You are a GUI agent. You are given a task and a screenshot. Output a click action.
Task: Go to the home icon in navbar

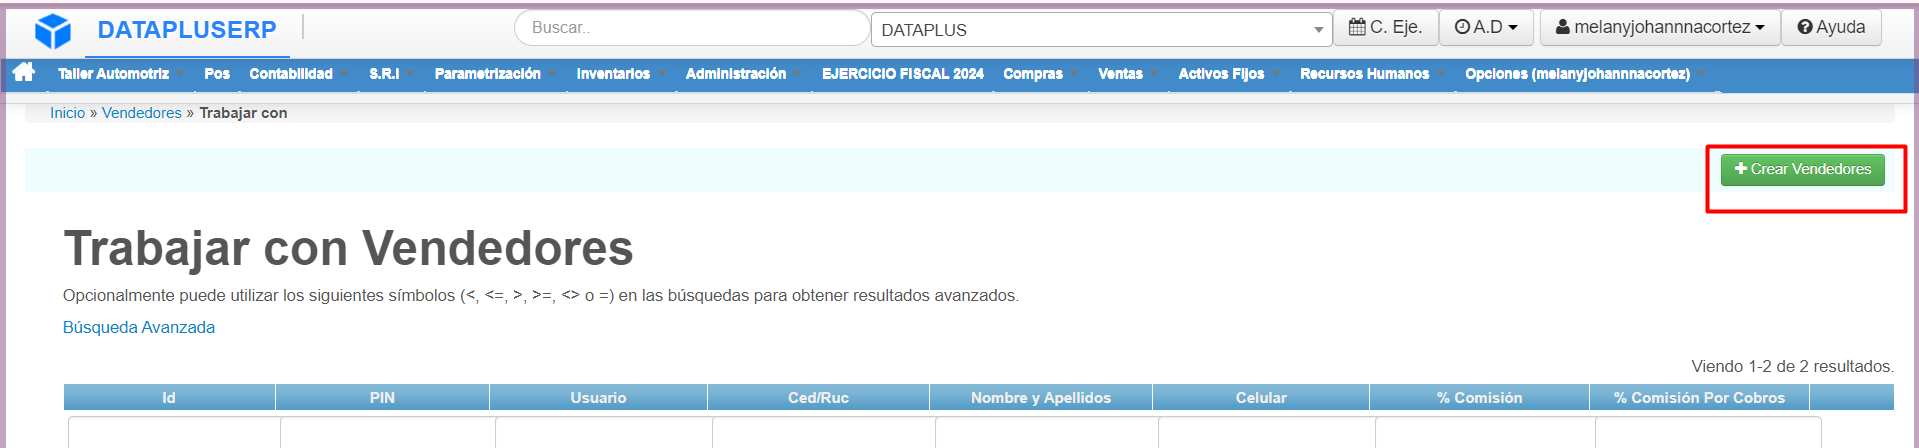click(x=24, y=72)
